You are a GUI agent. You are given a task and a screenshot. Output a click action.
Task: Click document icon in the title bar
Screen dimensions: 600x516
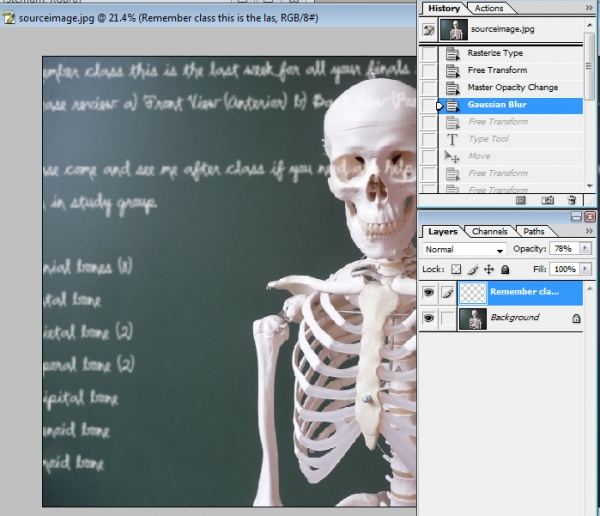(x=8, y=18)
